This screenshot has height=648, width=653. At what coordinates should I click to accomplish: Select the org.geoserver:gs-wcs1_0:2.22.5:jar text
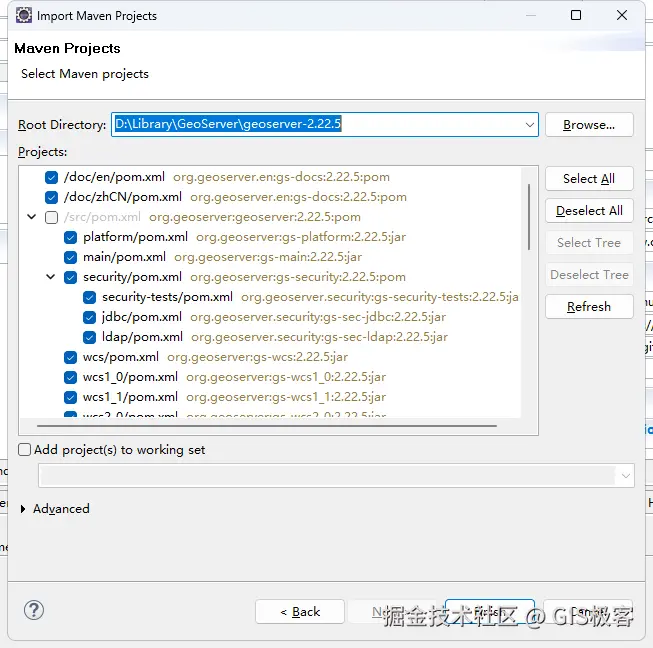click(286, 377)
